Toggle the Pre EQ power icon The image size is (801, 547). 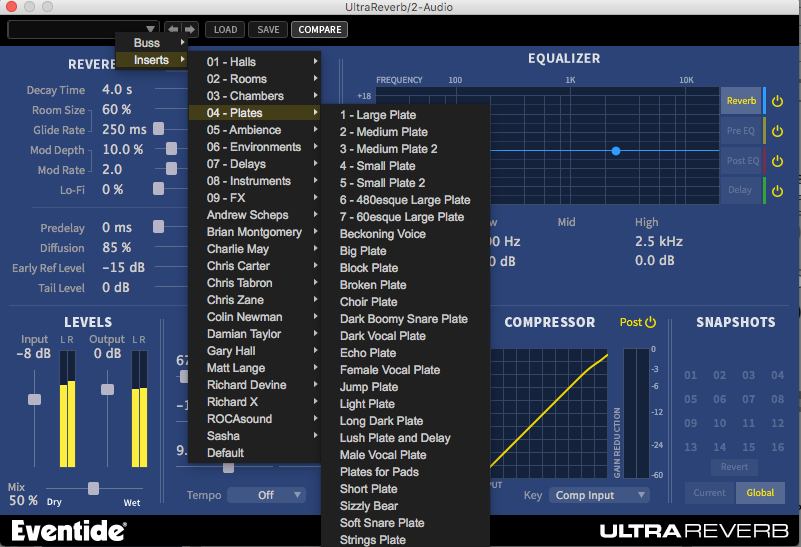[778, 131]
